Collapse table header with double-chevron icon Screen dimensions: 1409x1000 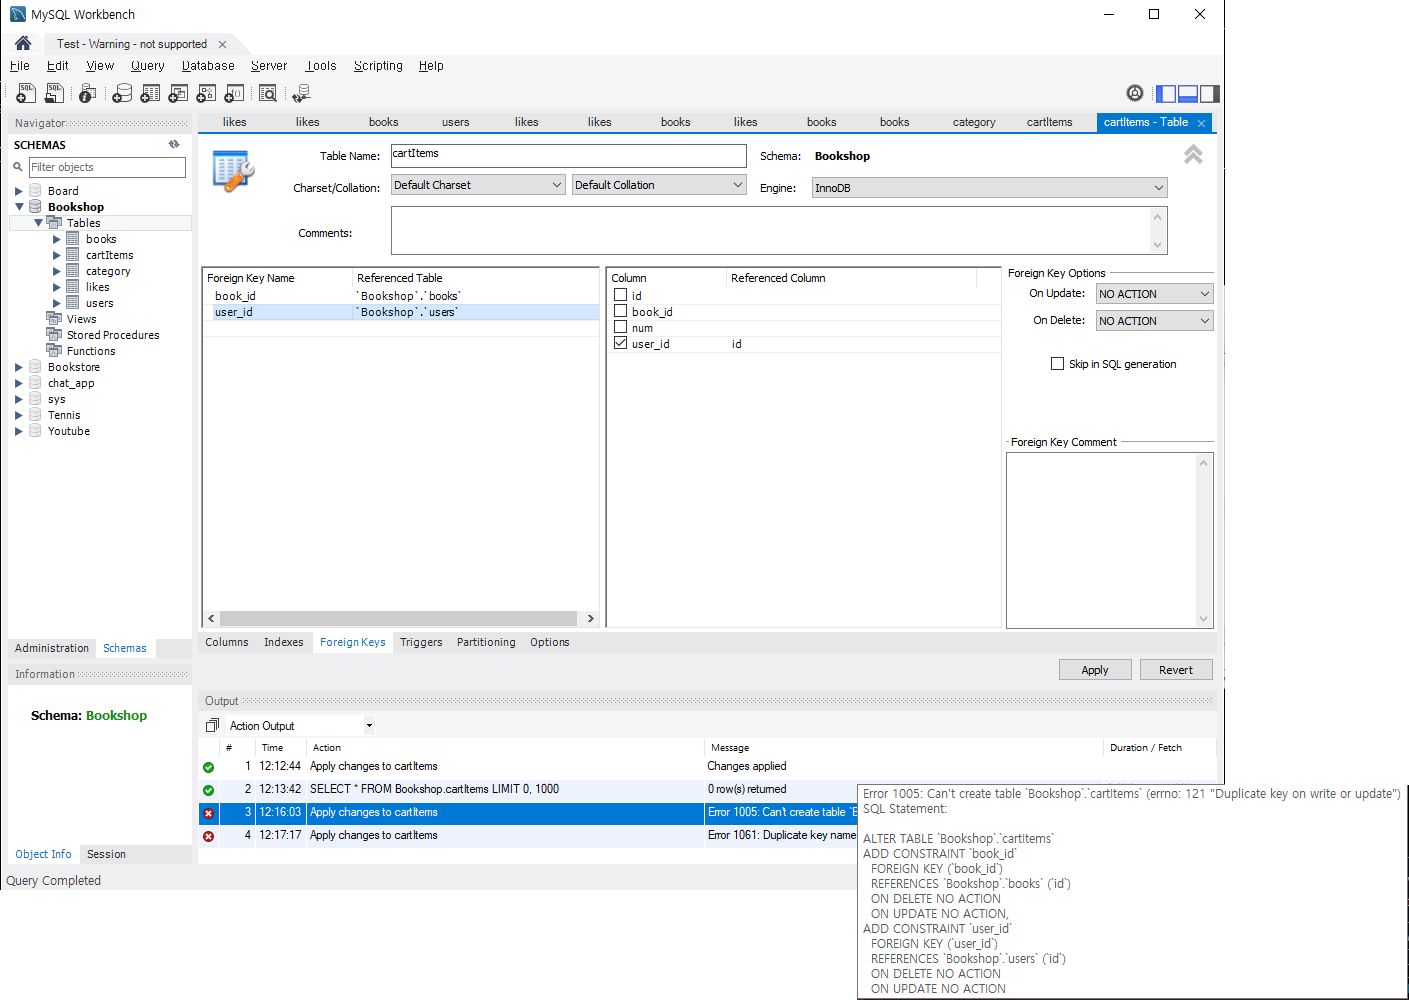tap(1193, 155)
